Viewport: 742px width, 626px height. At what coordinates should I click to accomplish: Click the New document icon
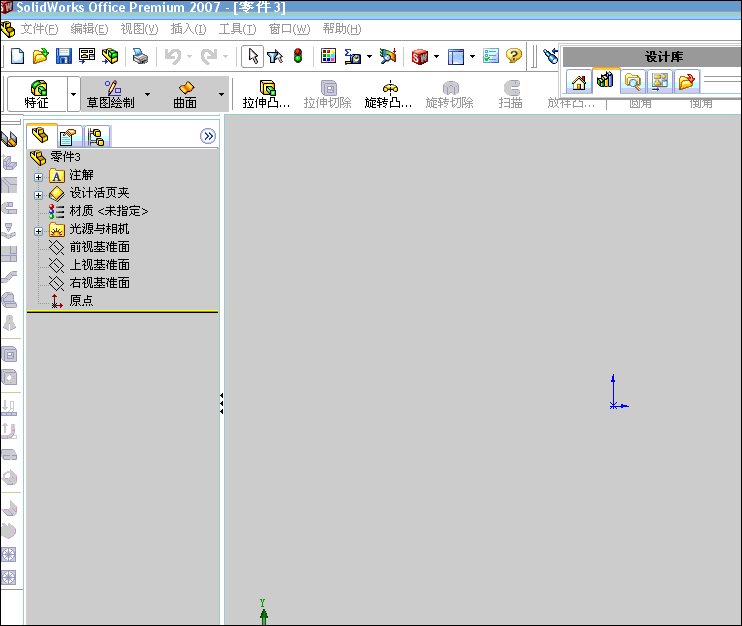pos(17,56)
